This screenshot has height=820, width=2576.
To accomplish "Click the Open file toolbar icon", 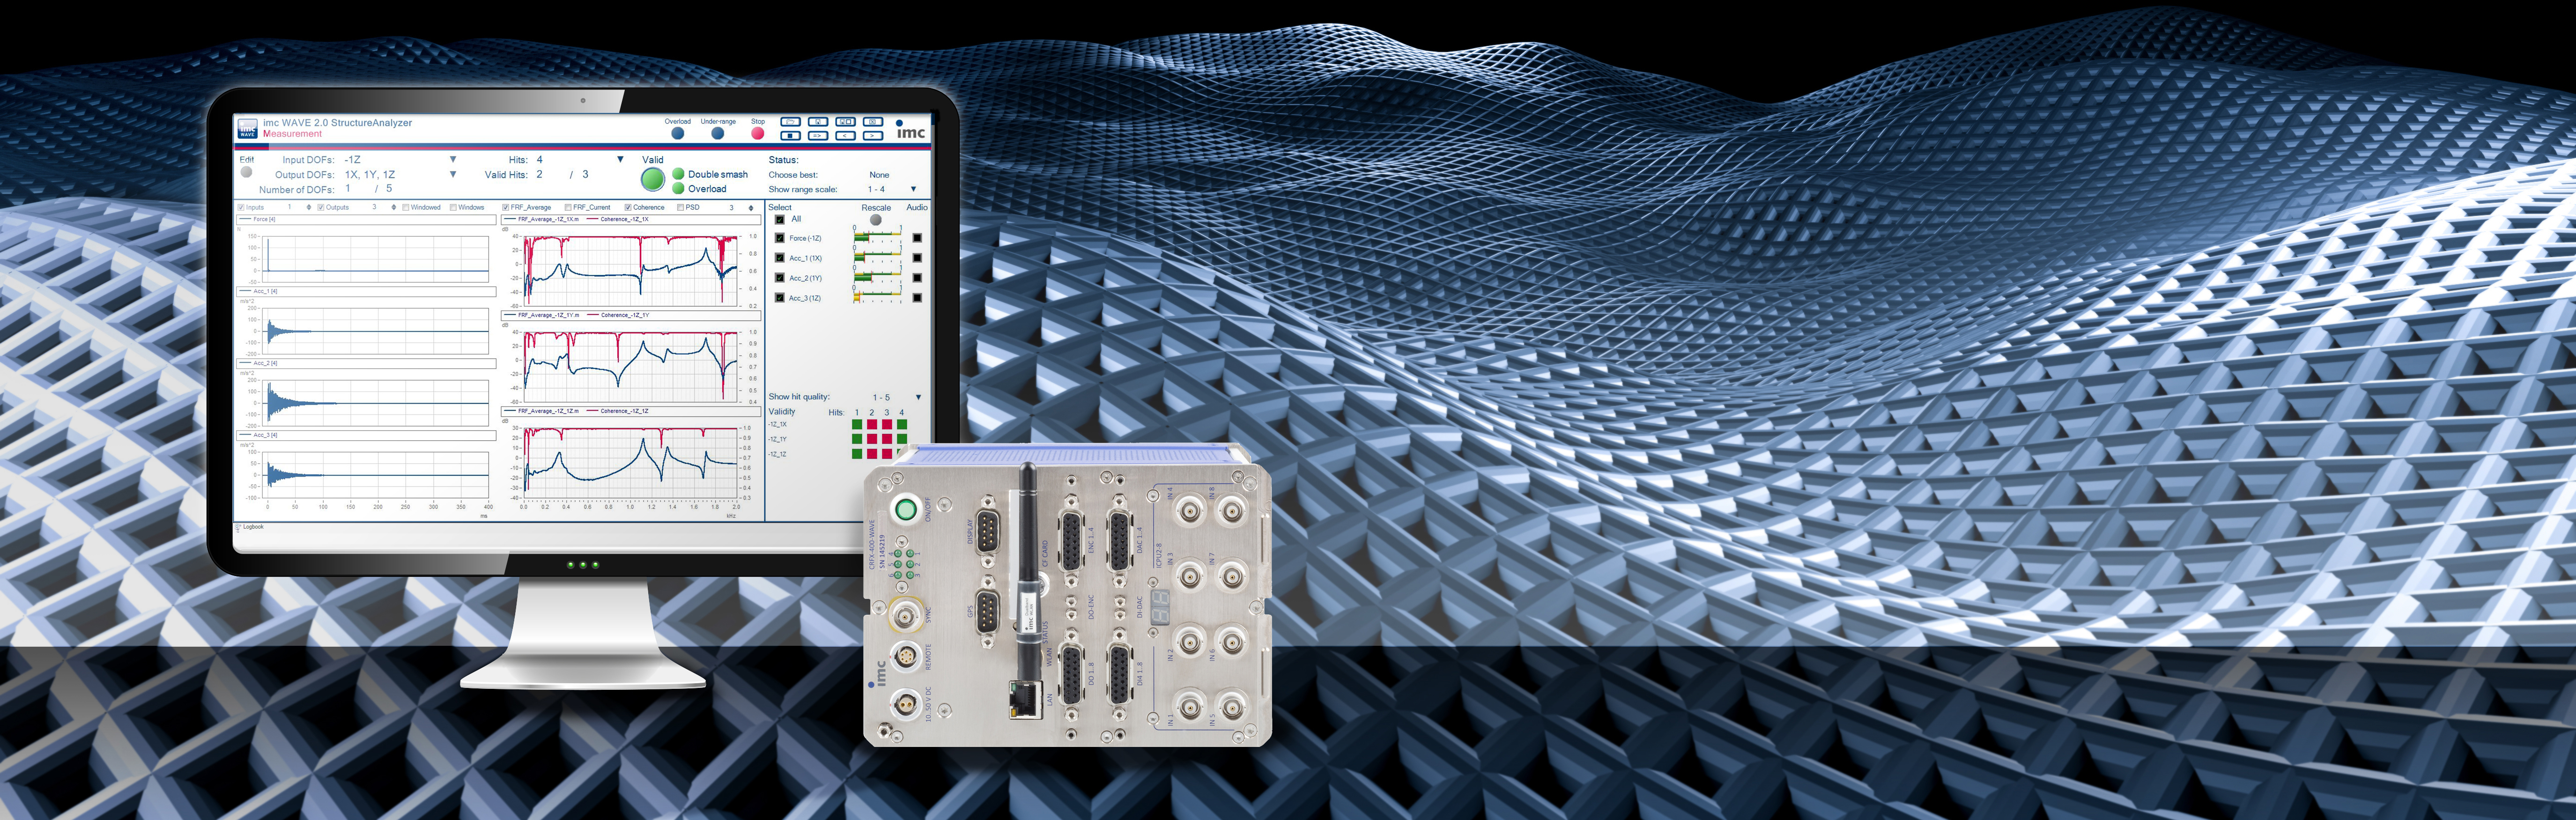I will [791, 122].
